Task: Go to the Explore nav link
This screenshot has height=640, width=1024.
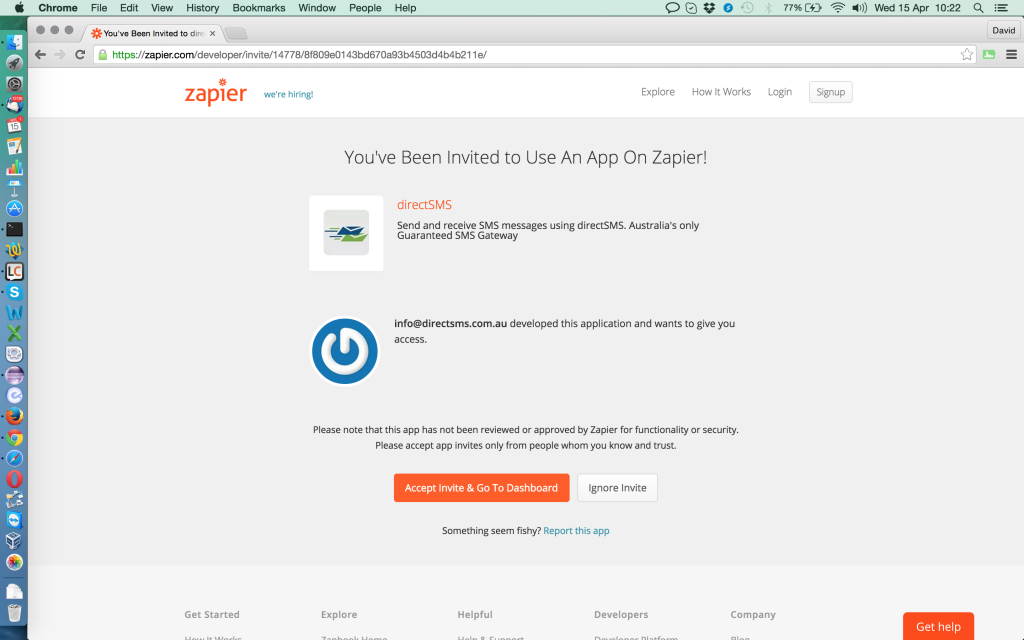Action: click(x=658, y=92)
